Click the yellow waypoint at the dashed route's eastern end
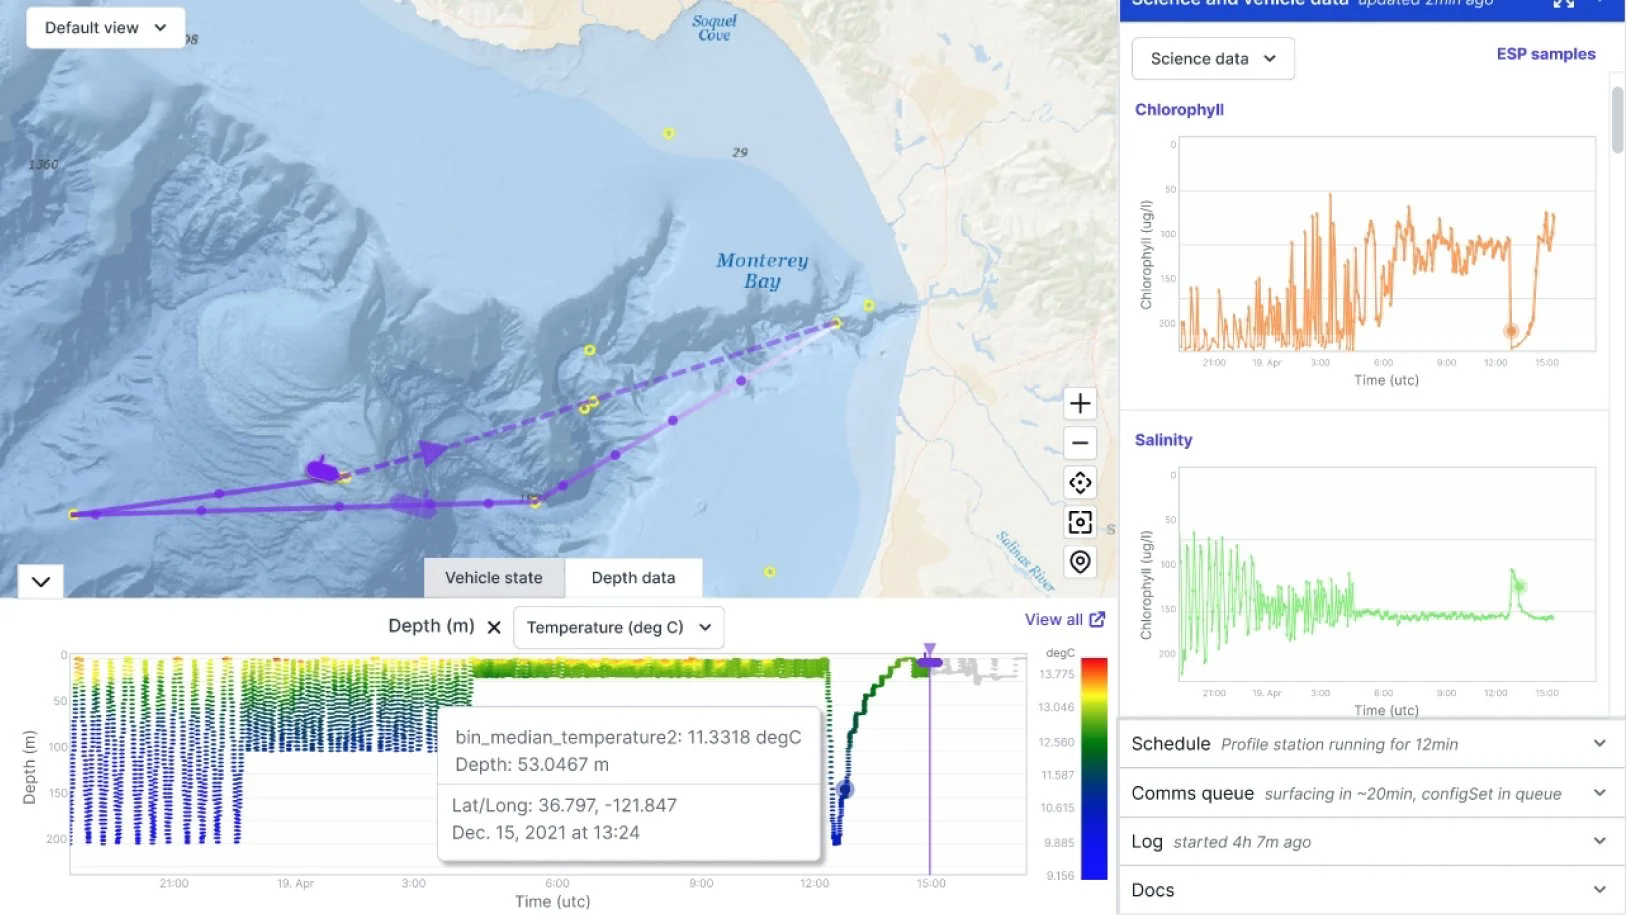1627x915 pixels. tap(837, 323)
